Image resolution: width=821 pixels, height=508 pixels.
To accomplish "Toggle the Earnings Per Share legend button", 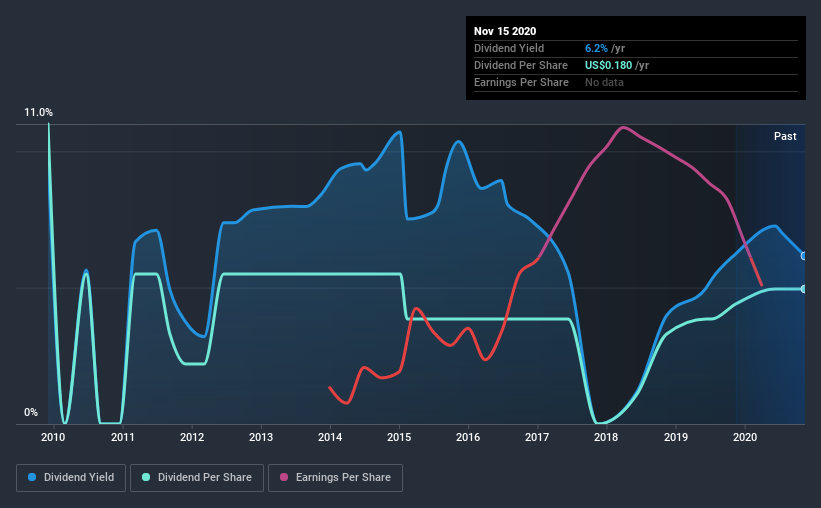I will point(335,478).
